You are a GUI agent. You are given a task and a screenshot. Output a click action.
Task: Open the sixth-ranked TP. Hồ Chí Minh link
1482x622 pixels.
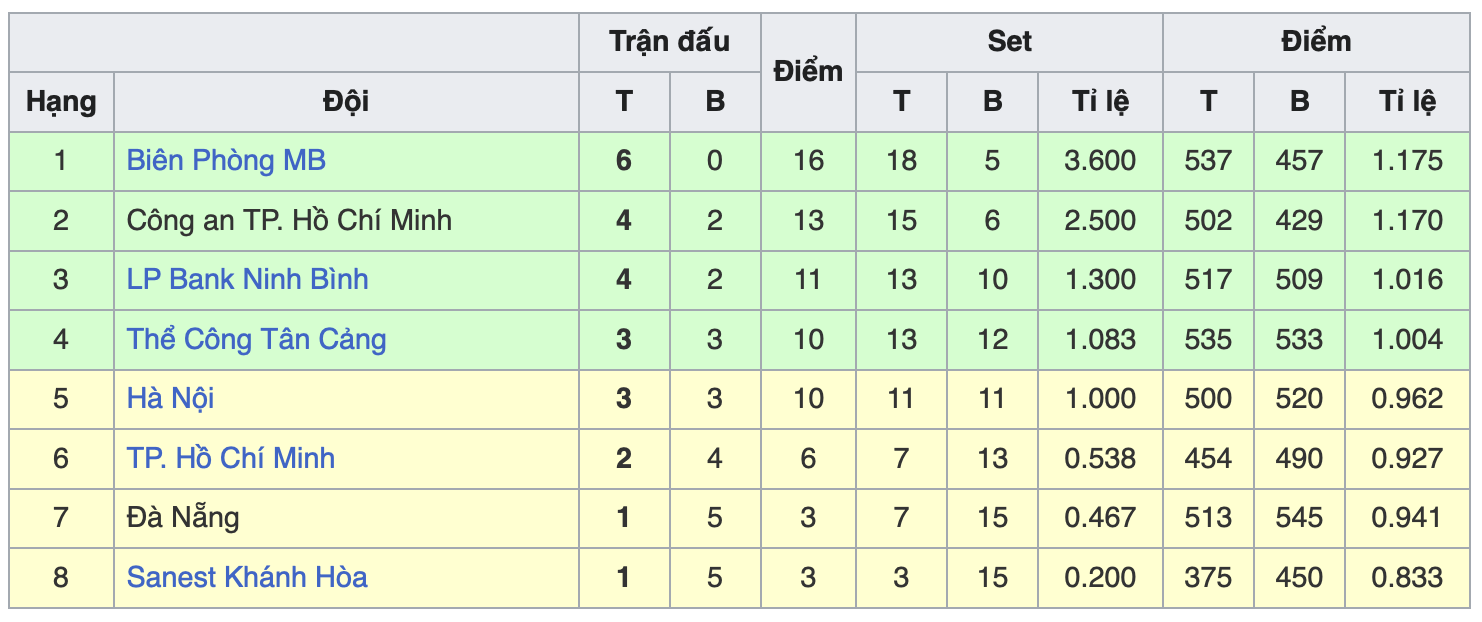[x=230, y=459]
